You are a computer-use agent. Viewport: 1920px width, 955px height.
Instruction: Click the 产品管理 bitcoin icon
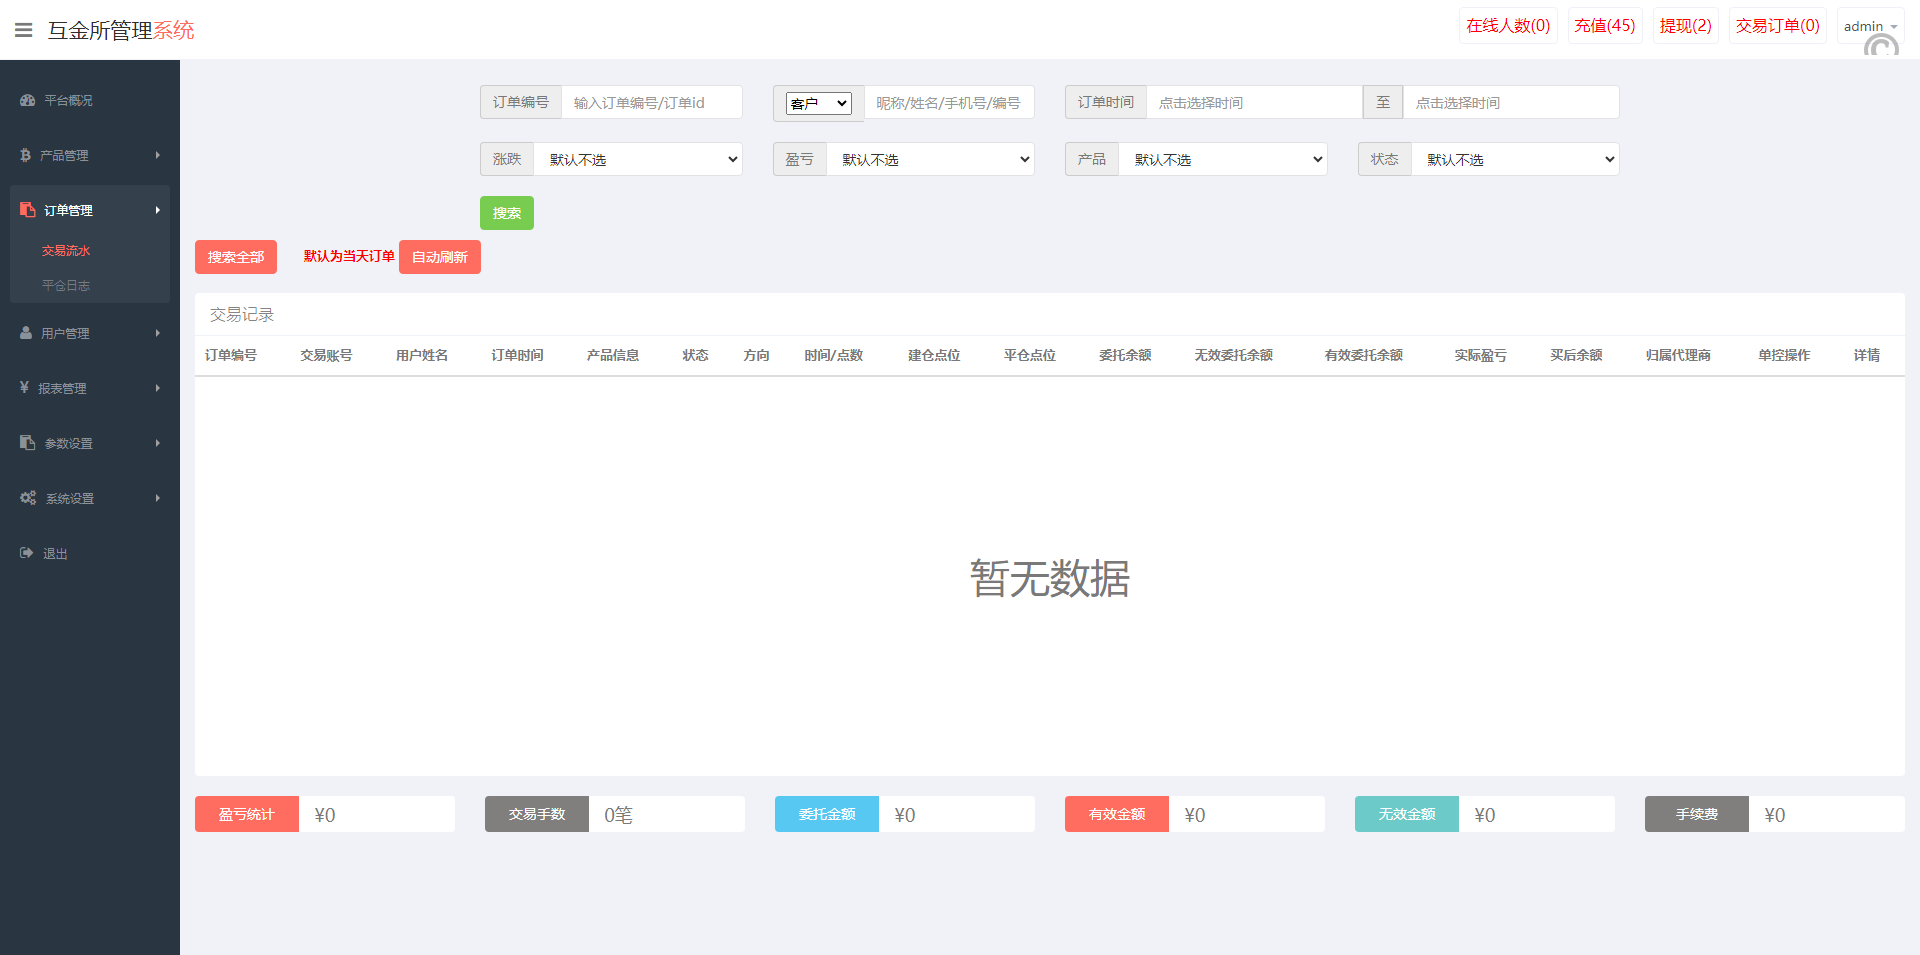pyautogui.click(x=25, y=155)
